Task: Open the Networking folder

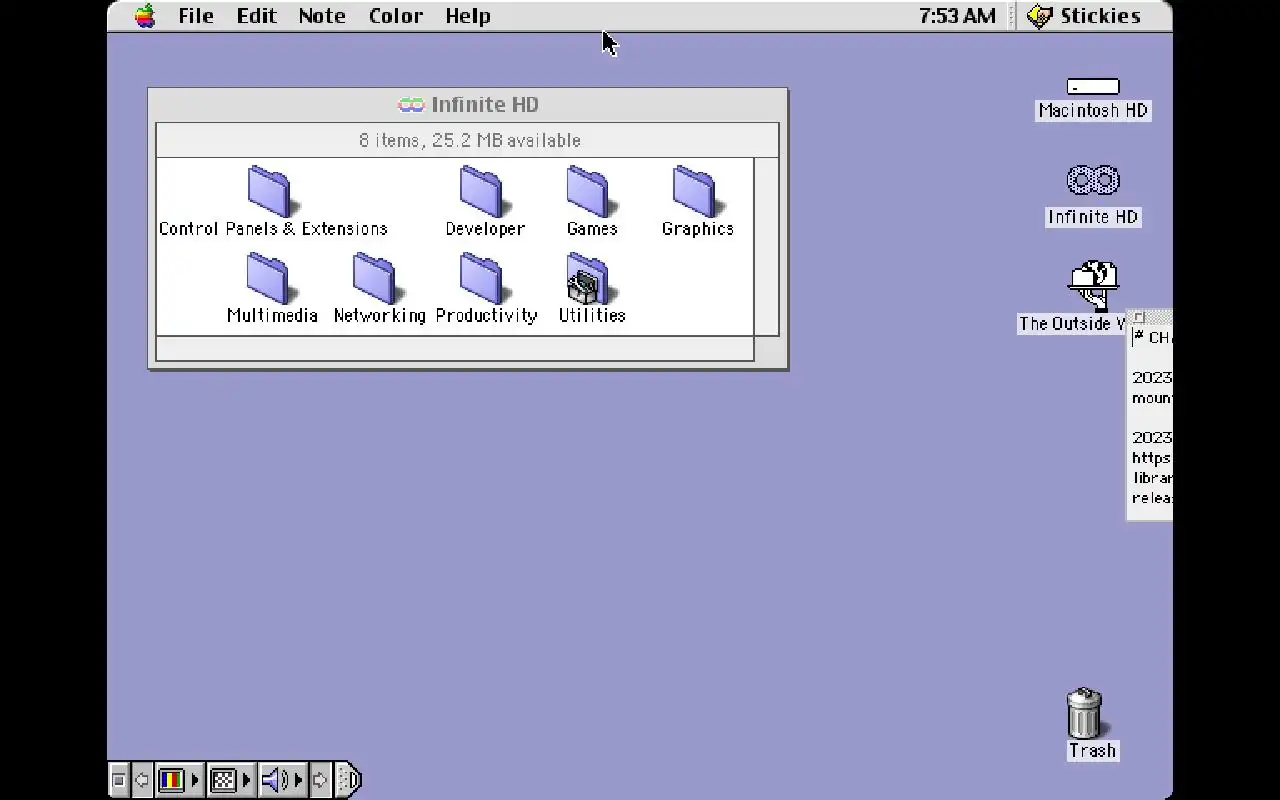Action: click(377, 278)
